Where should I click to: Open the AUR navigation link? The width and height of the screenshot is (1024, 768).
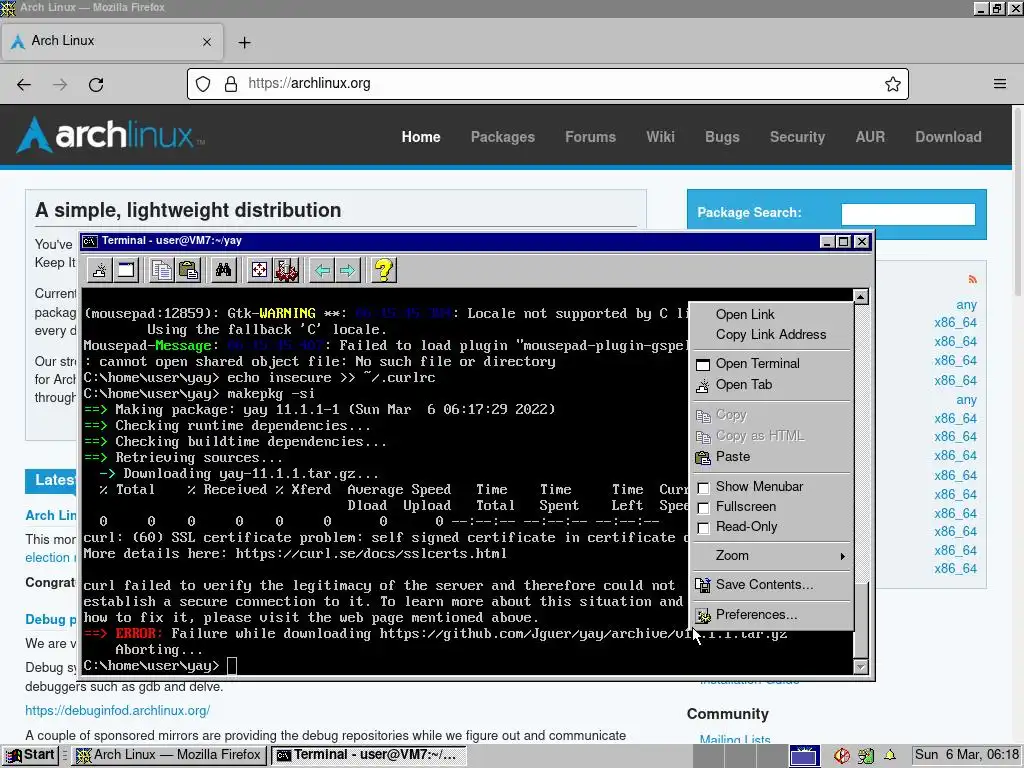pos(871,137)
